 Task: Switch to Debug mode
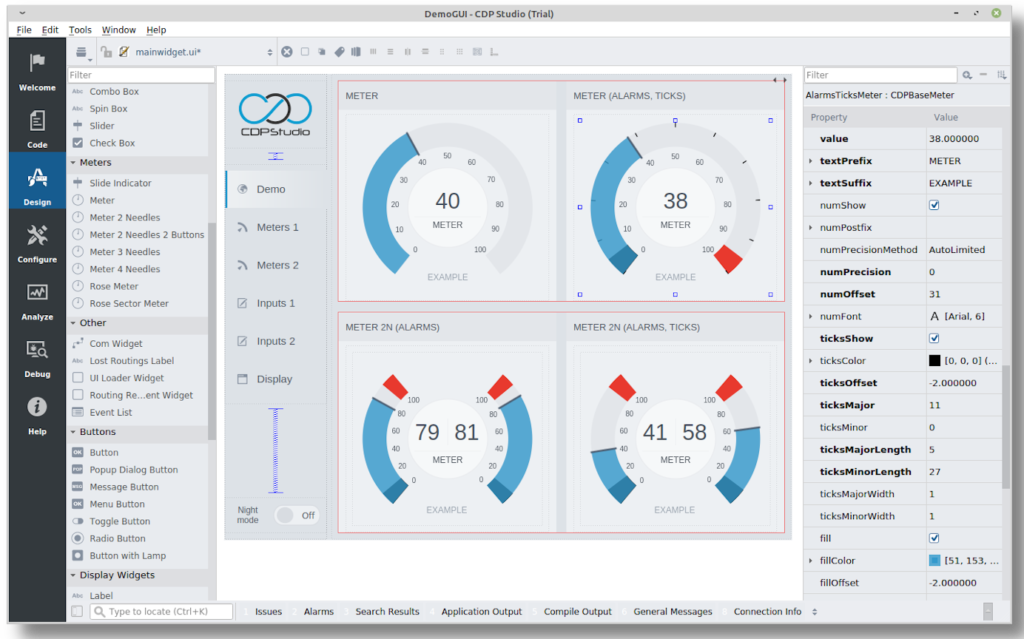[x=37, y=358]
